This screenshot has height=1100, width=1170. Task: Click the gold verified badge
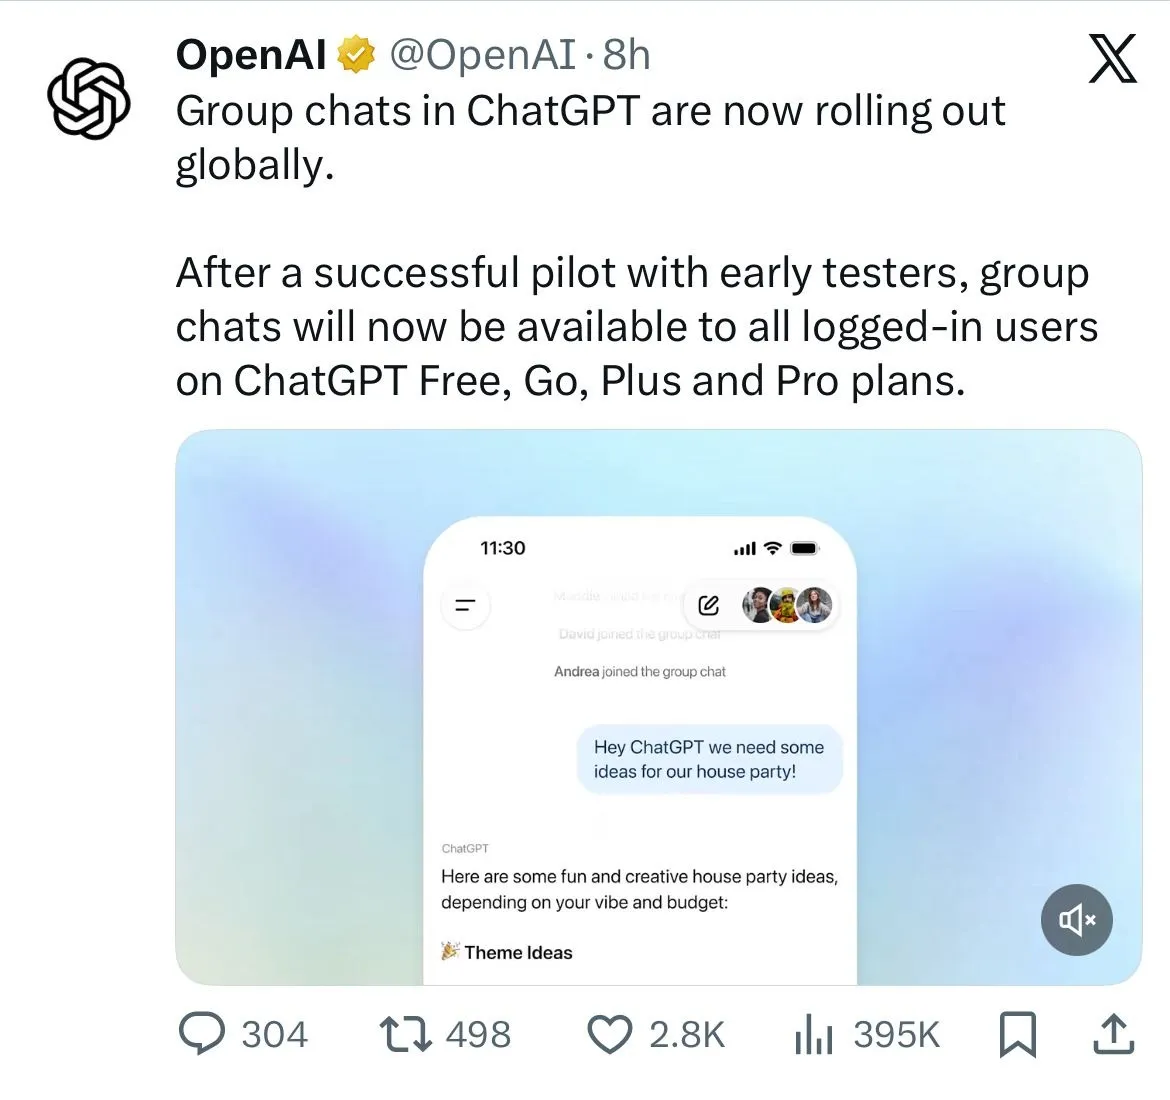click(355, 55)
